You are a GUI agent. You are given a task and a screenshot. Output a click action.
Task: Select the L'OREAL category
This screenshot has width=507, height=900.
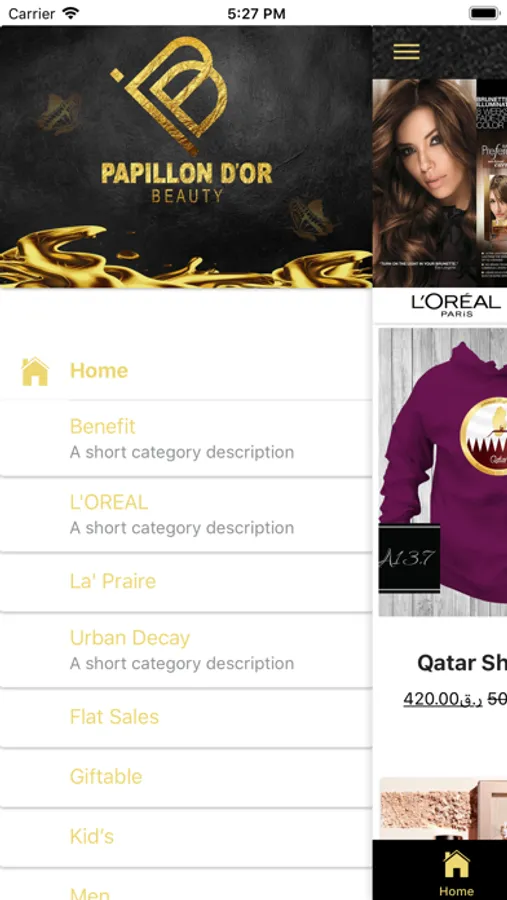point(186,514)
